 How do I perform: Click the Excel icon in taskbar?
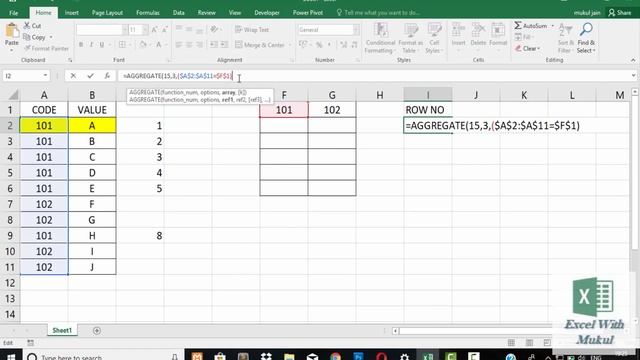428,356
